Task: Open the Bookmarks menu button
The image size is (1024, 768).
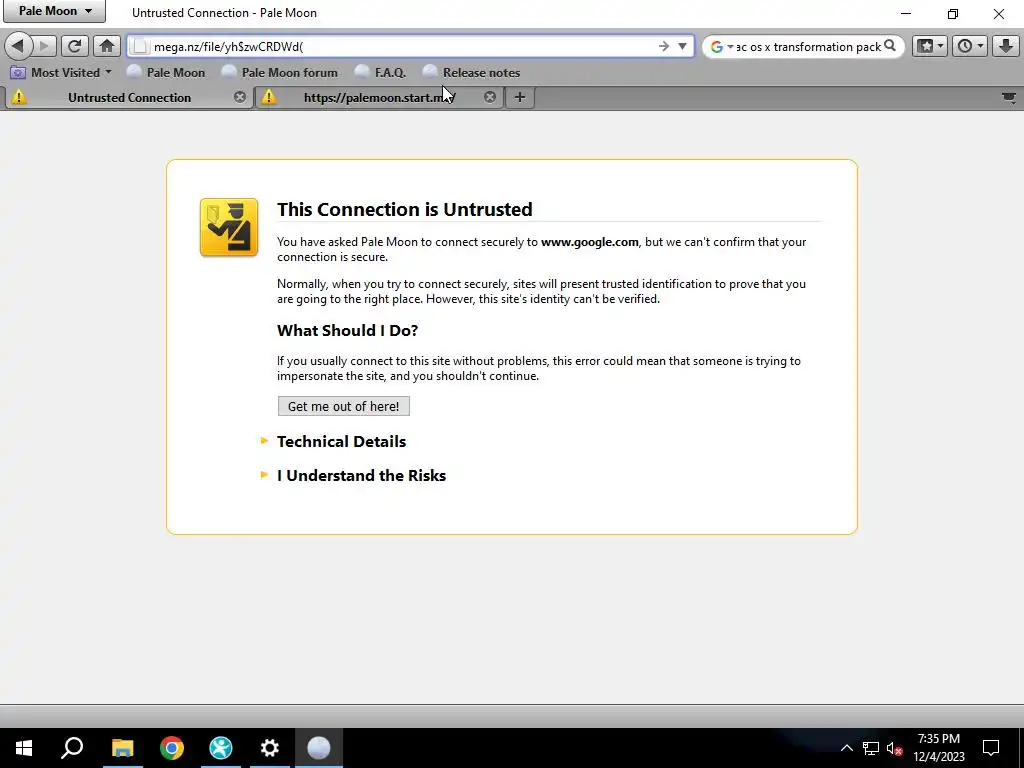Action: tap(925, 46)
